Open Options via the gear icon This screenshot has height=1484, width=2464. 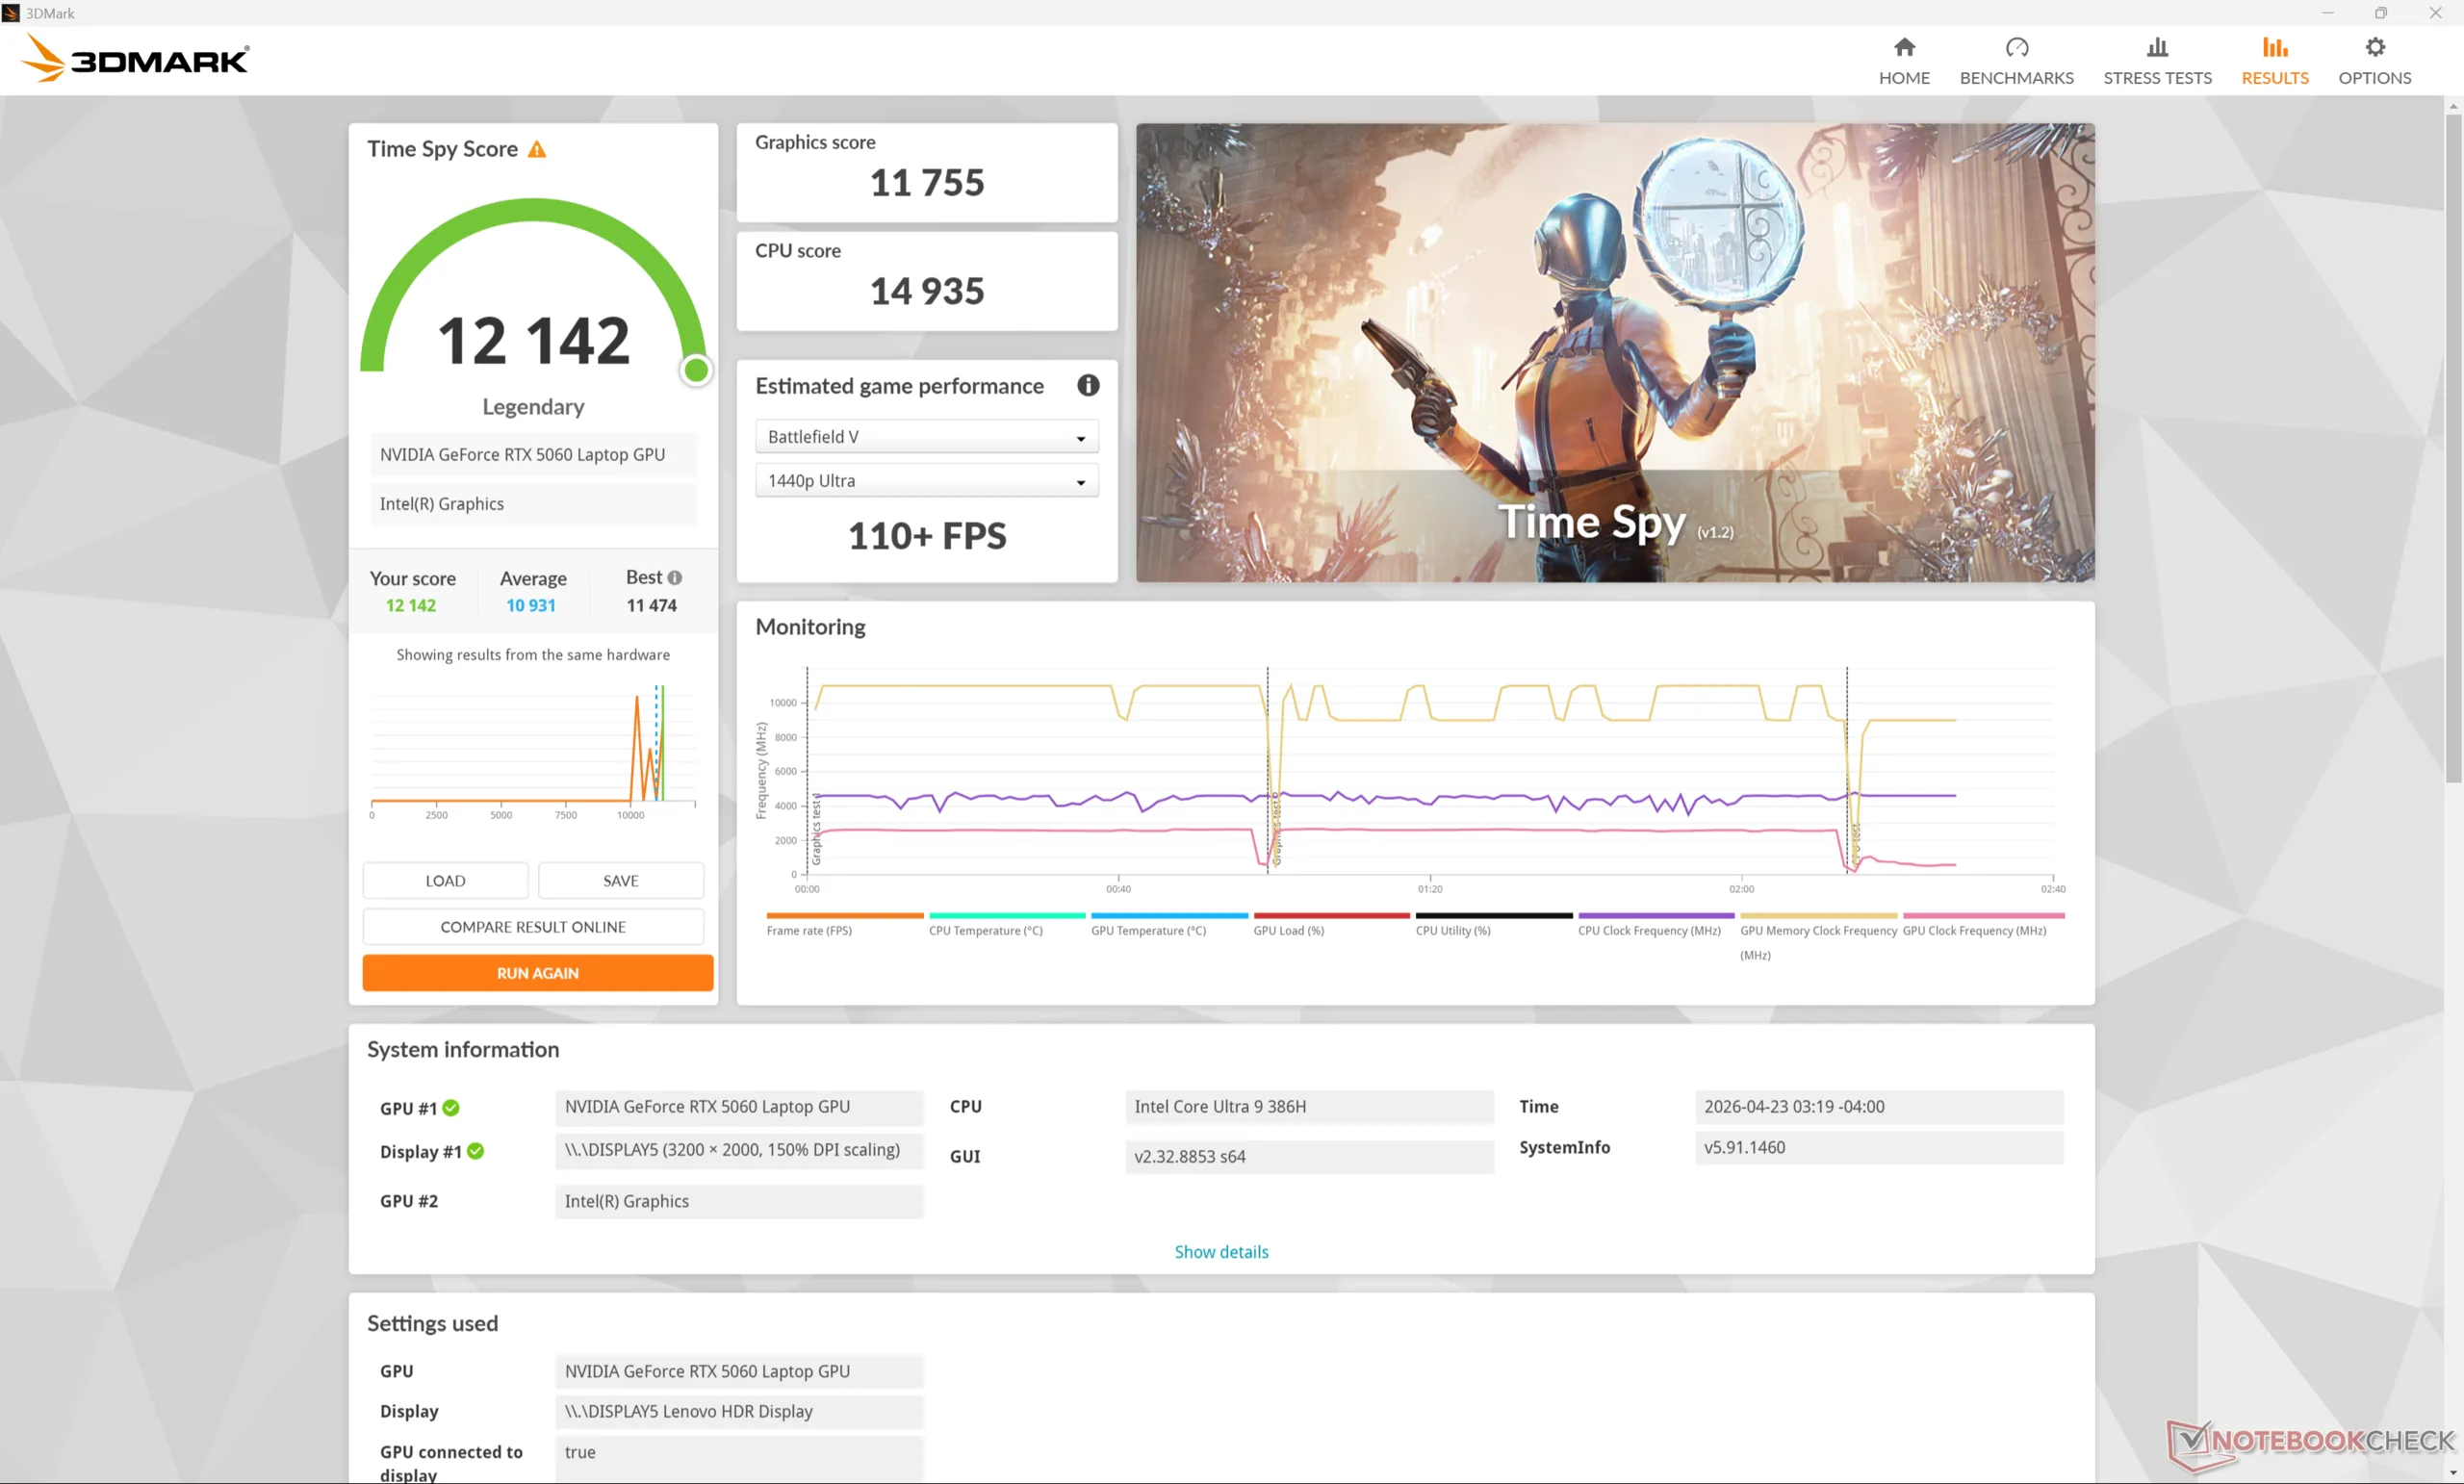click(x=2374, y=47)
